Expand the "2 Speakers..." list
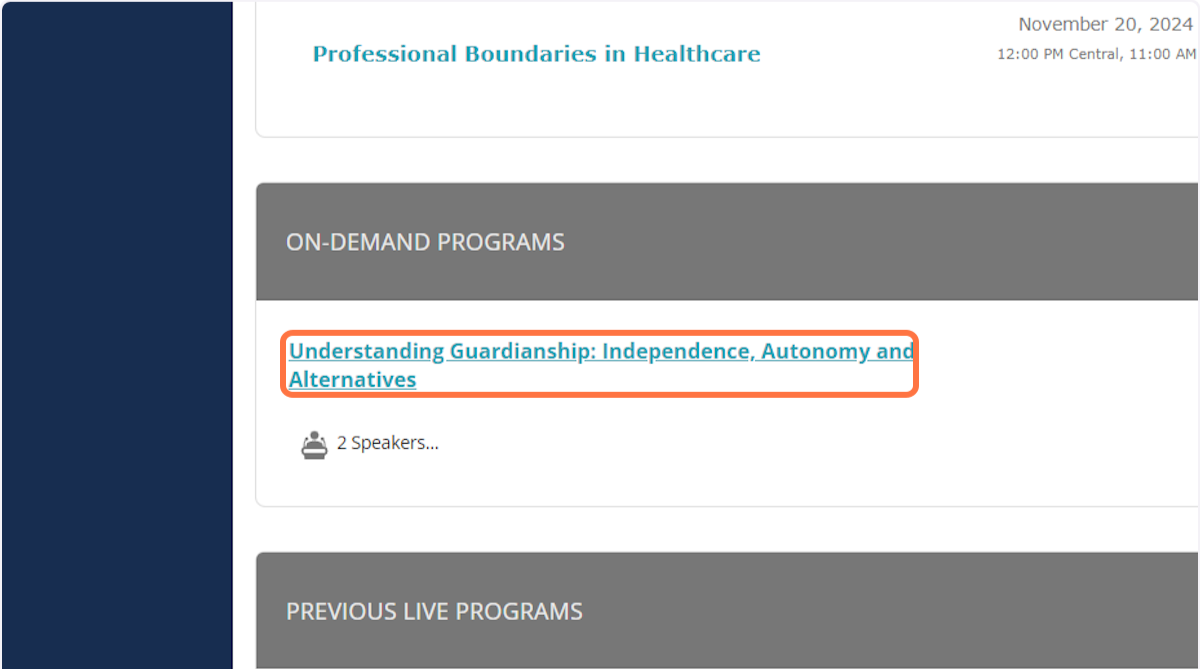The height and width of the screenshot is (669, 1200). click(x=387, y=443)
